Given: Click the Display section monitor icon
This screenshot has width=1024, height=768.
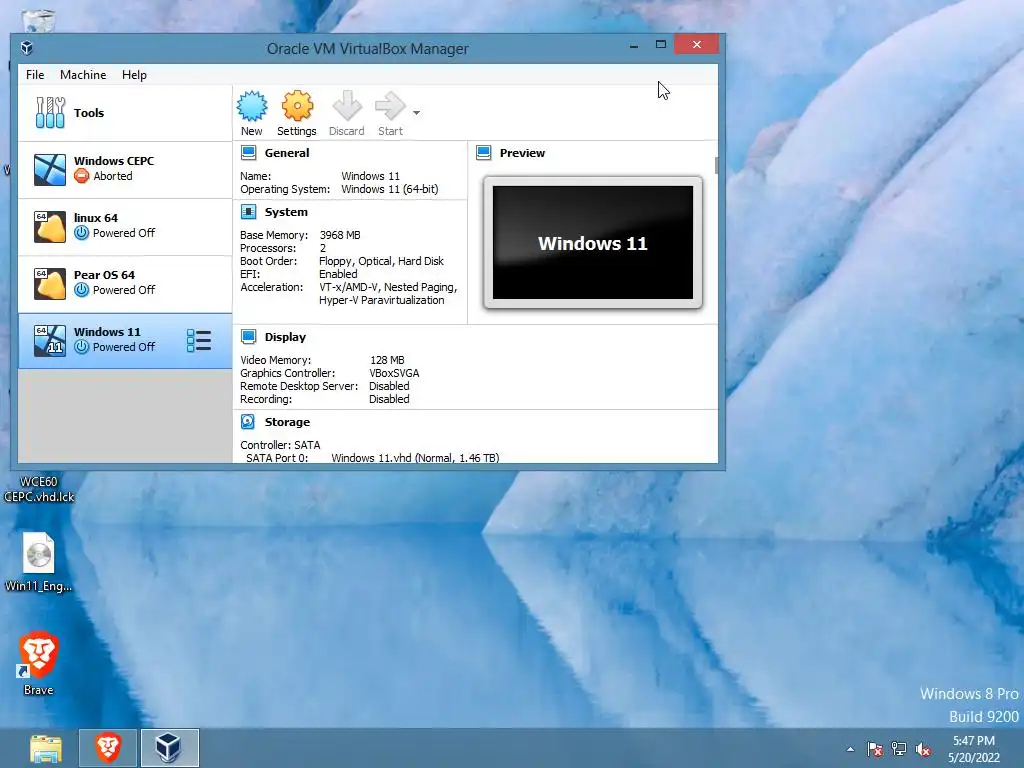Looking at the screenshot, I should (248, 337).
